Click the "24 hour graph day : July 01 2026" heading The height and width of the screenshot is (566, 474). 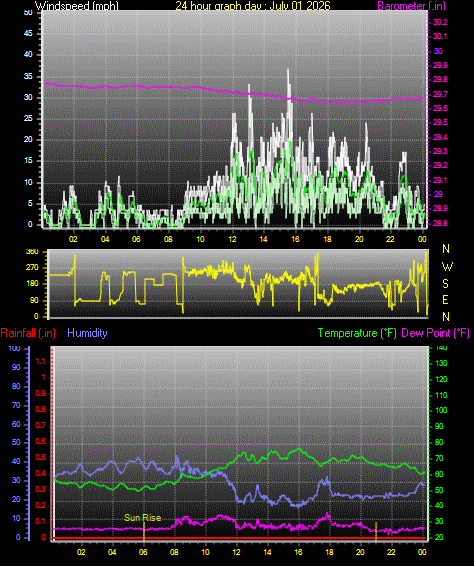tap(253, 5)
